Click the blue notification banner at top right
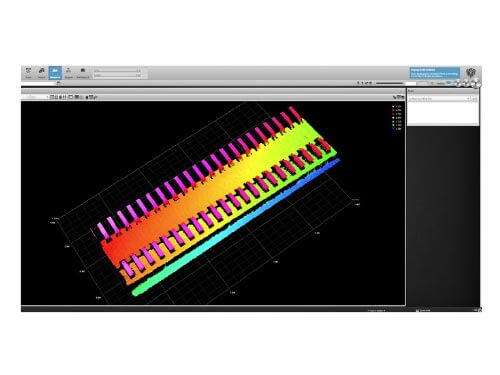The image size is (500, 375). 435,73
